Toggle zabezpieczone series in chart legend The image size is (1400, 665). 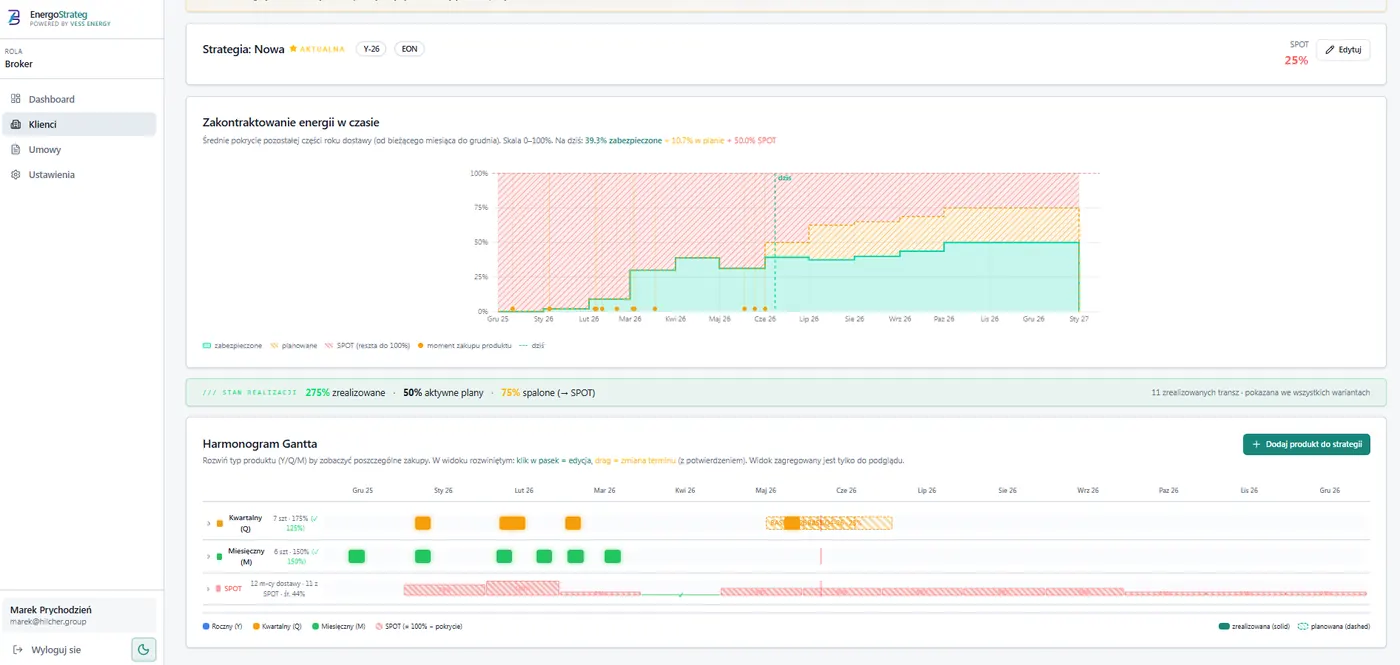click(x=232, y=345)
